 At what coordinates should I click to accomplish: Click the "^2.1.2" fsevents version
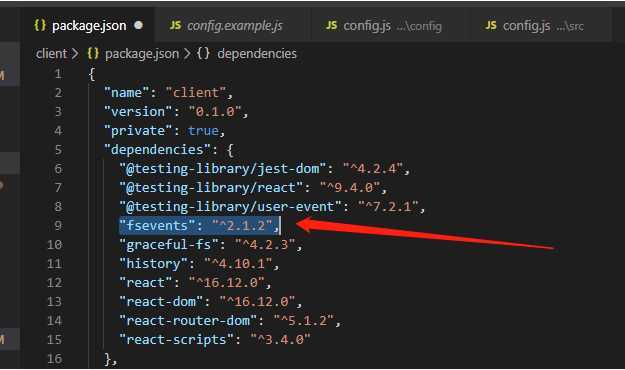[242, 226]
